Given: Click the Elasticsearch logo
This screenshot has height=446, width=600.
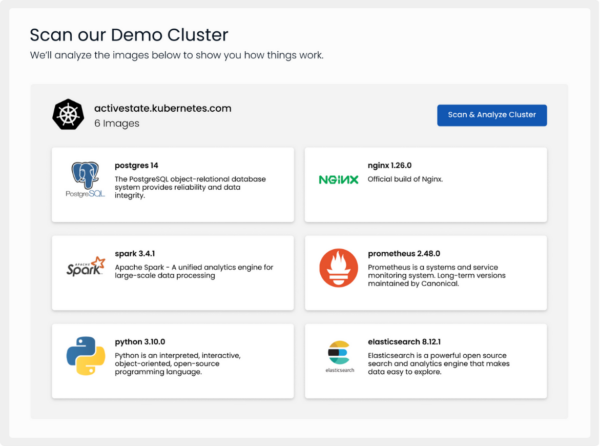Looking at the screenshot, I should tap(338, 356).
